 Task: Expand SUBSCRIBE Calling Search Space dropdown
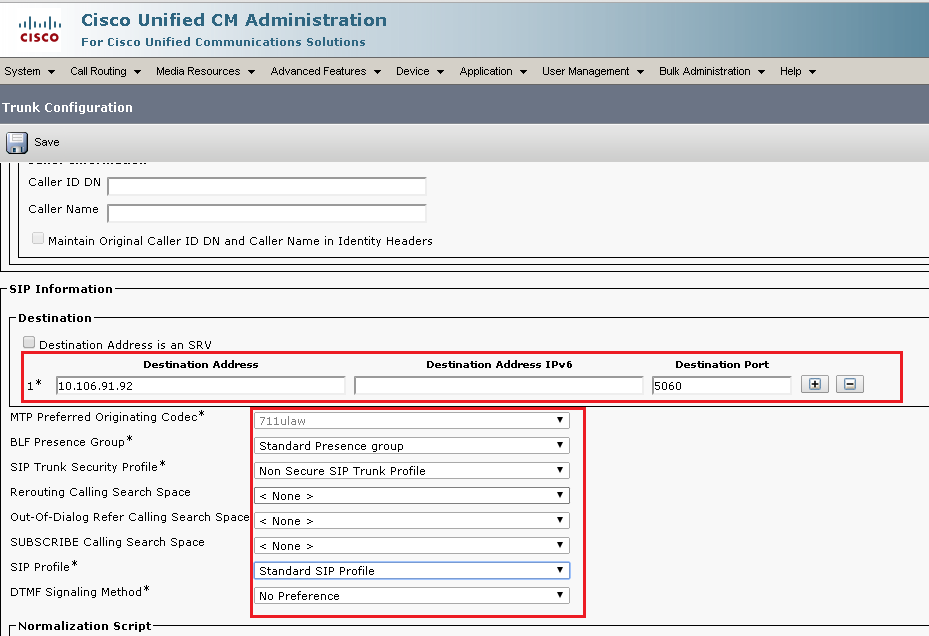pyautogui.click(x=412, y=545)
